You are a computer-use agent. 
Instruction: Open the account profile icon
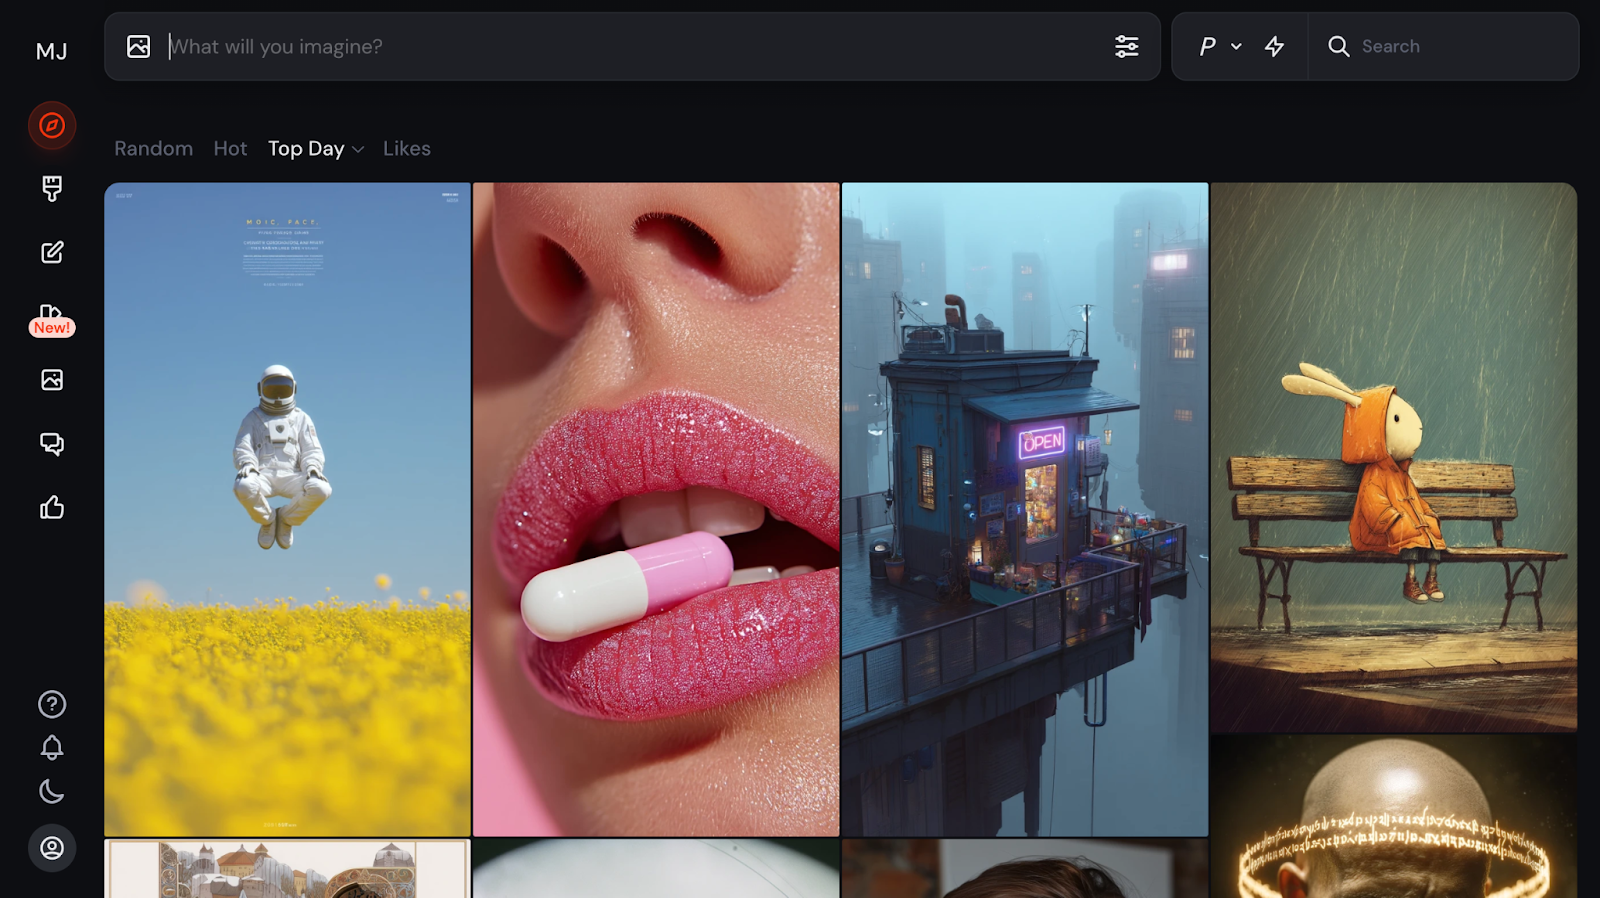pos(52,848)
